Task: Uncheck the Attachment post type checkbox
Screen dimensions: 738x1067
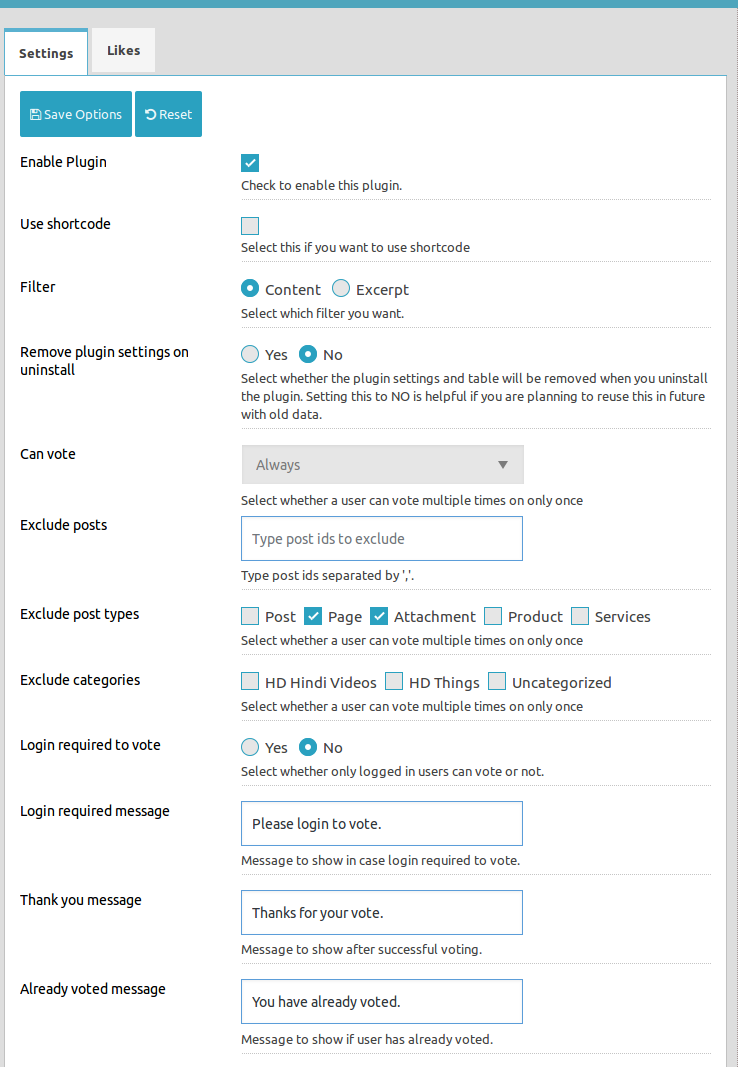Action: [x=379, y=616]
